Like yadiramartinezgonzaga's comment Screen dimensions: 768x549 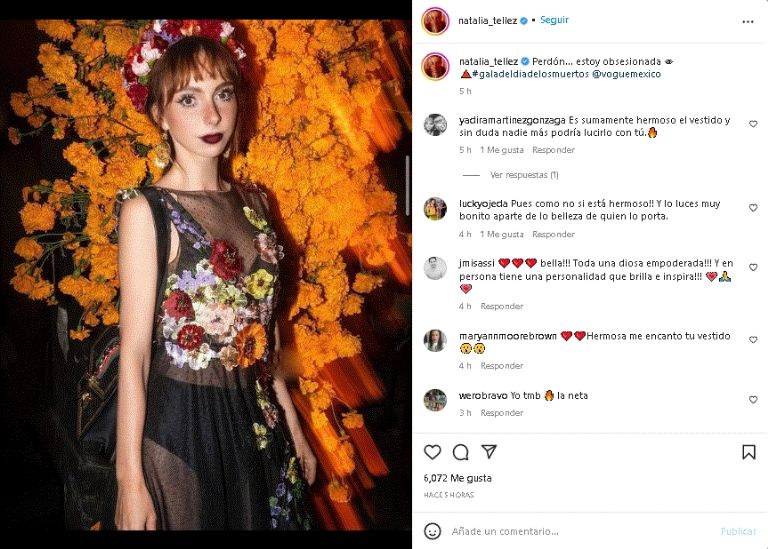(x=753, y=124)
